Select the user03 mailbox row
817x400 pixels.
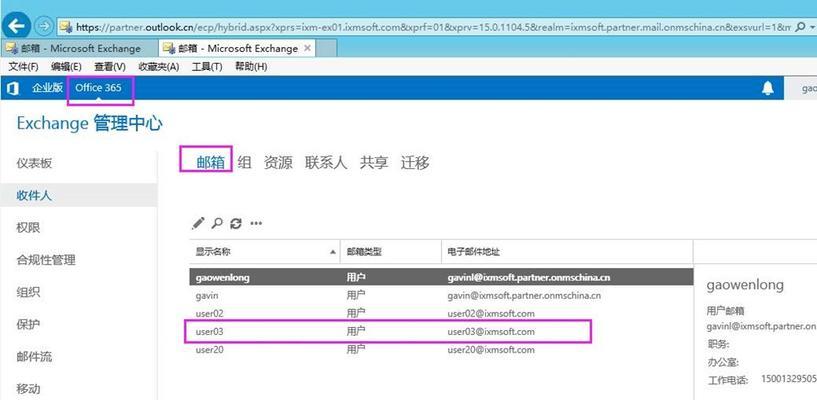[x=441, y=332]
